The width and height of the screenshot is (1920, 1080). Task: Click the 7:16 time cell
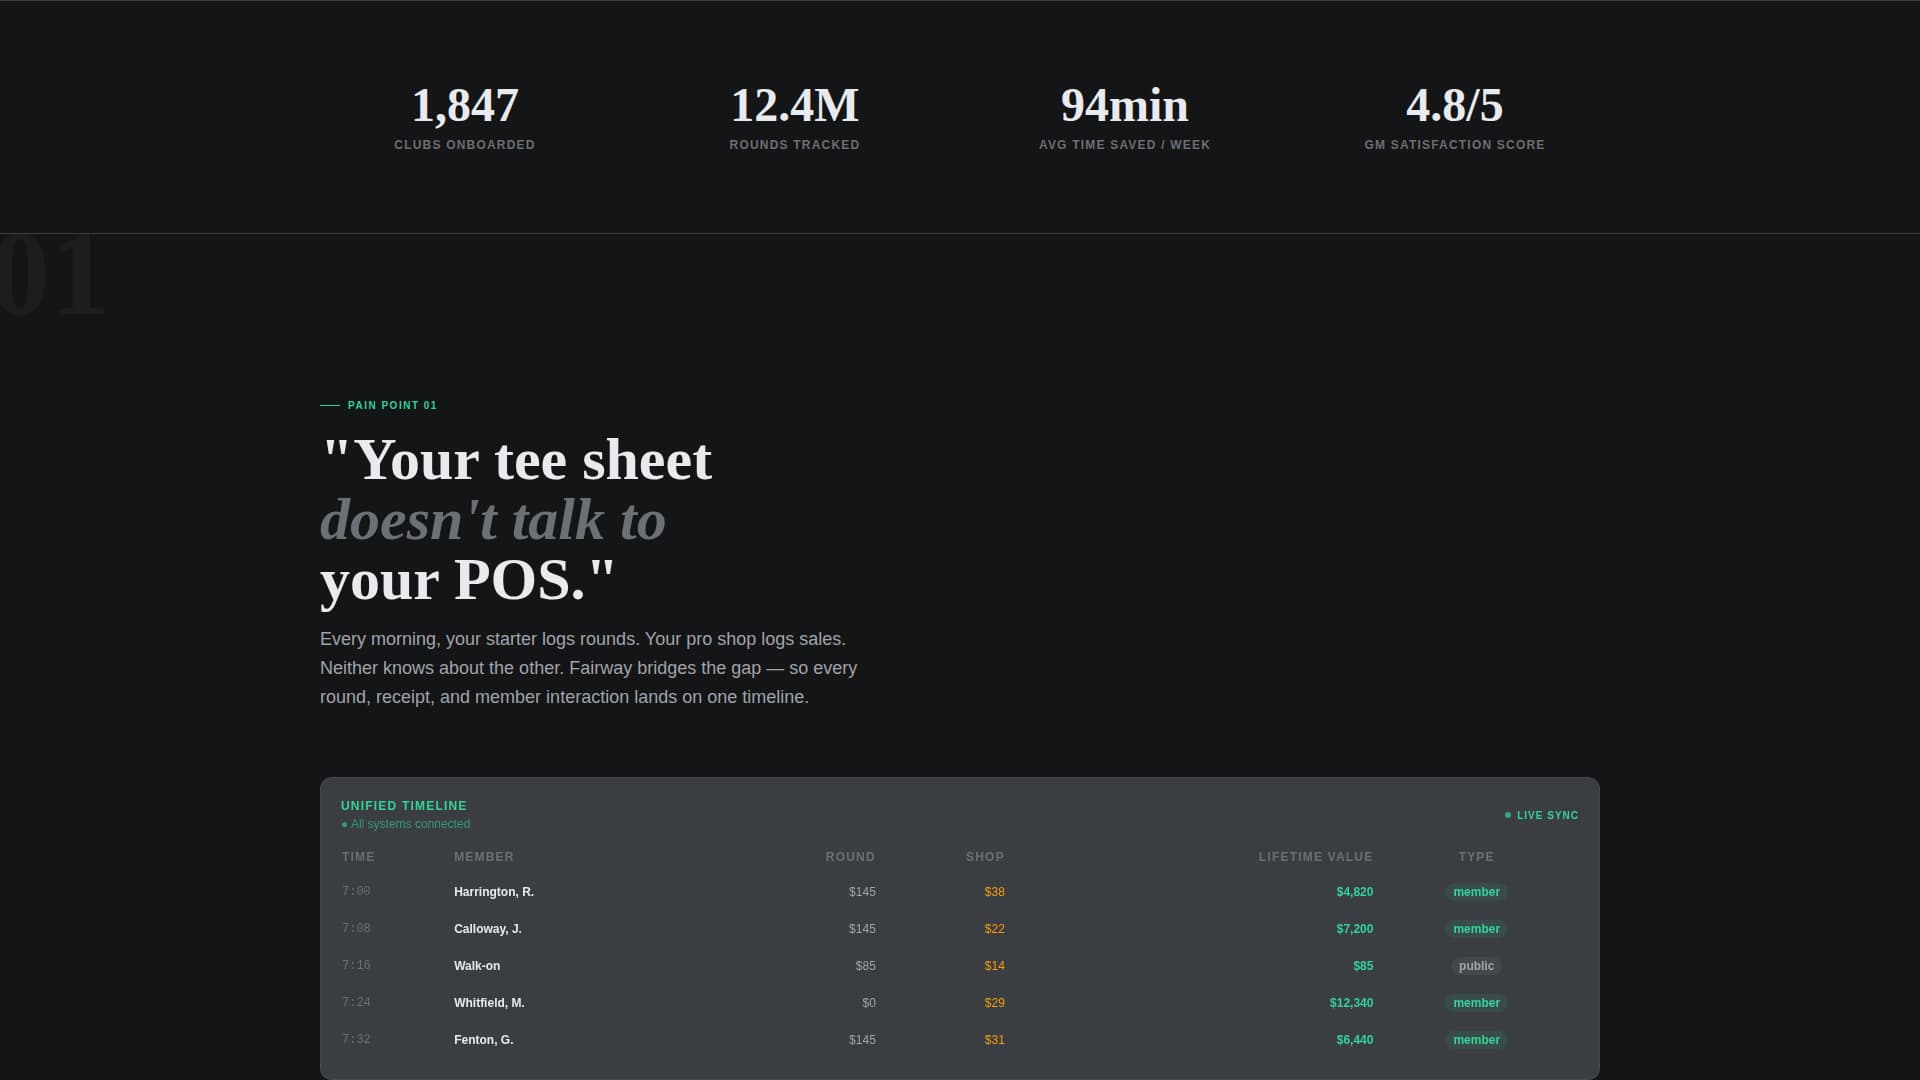356,965
